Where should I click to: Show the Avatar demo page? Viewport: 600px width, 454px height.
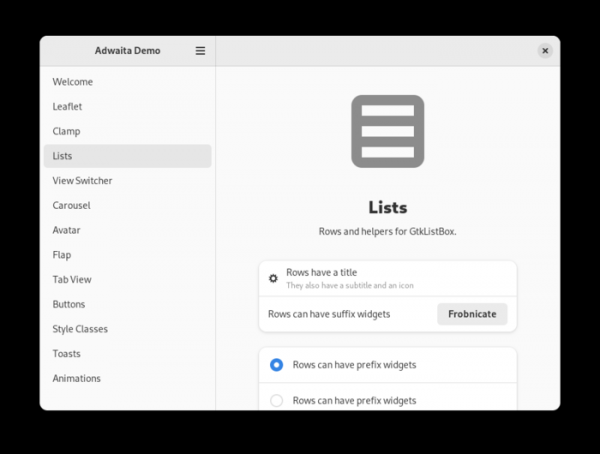tap(66, 230)
